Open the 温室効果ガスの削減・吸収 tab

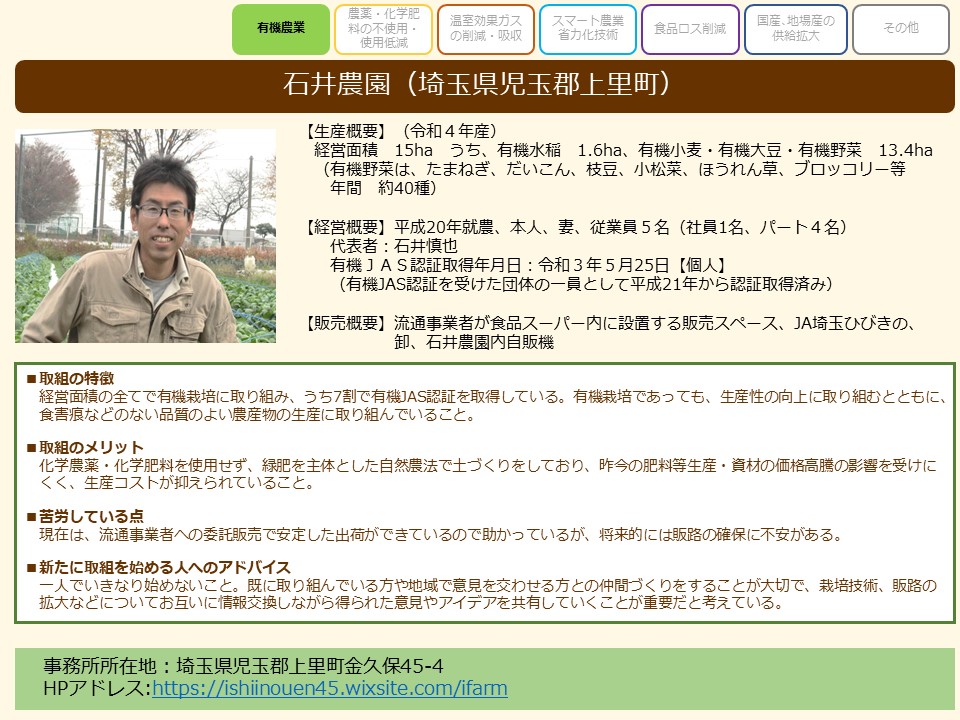(486, 29)
